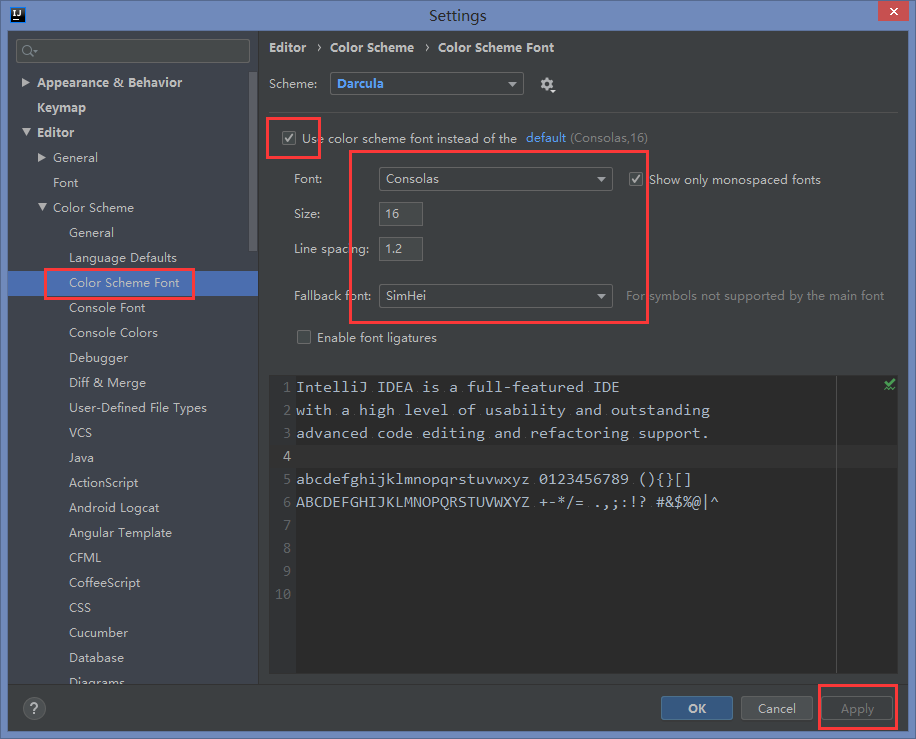
Task: Open the Font dropdown showing Consolas
Action: 494,178
